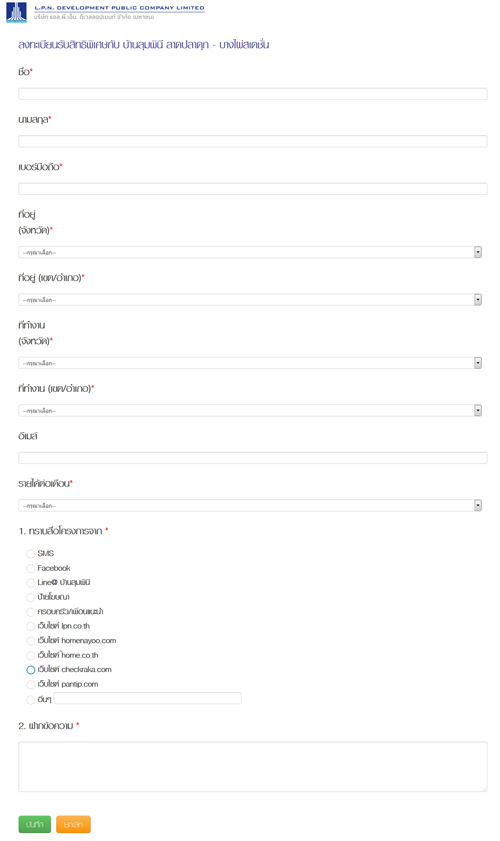Screen dimensions: 500x841
Task: Open the home address province dropdown
Action: [x=250, y=252]
